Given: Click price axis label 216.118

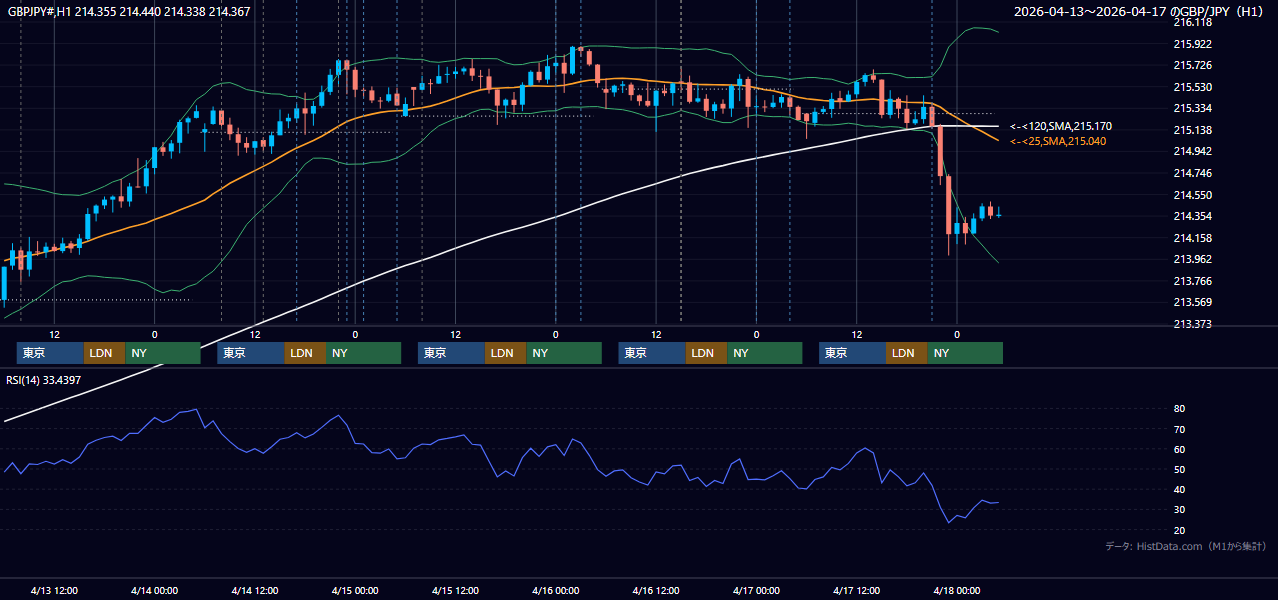Looking at the screenshot, I should pos(1192,22).
